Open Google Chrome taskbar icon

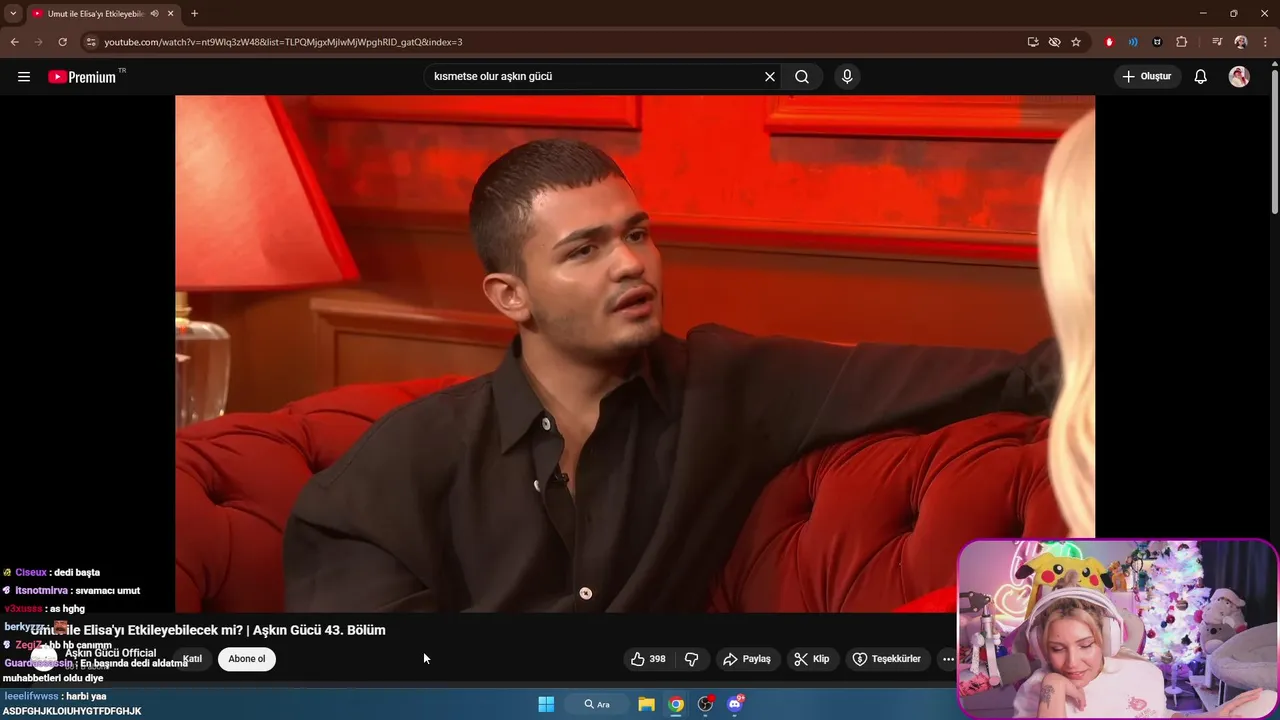click(x=676, y=704)
